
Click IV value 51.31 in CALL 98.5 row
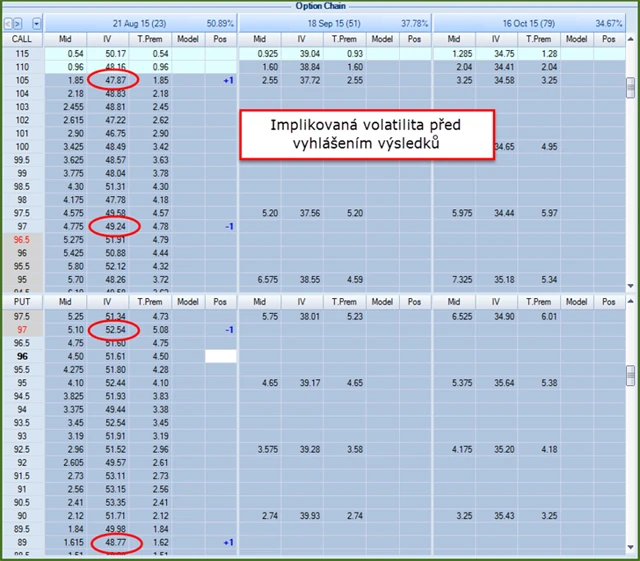point(116,187)
